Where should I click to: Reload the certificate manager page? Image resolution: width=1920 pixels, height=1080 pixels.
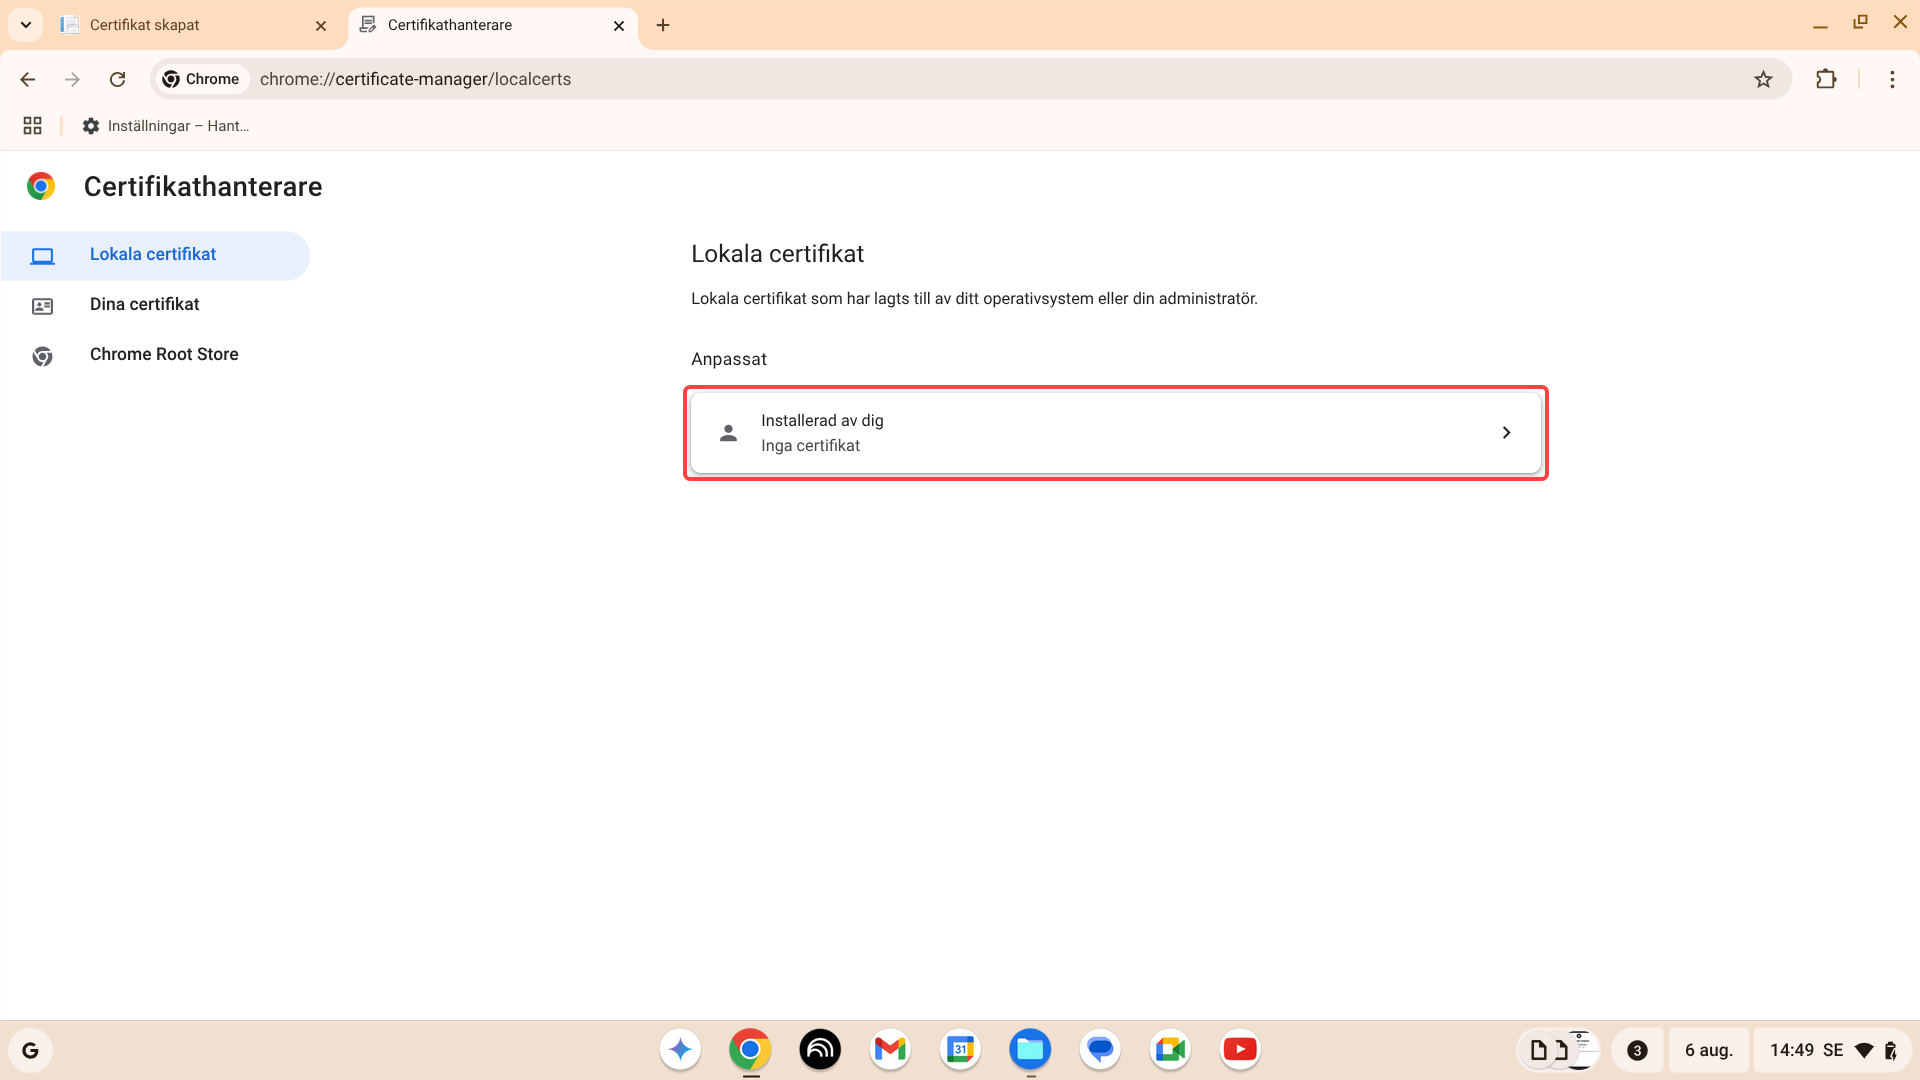click(117, 79)
